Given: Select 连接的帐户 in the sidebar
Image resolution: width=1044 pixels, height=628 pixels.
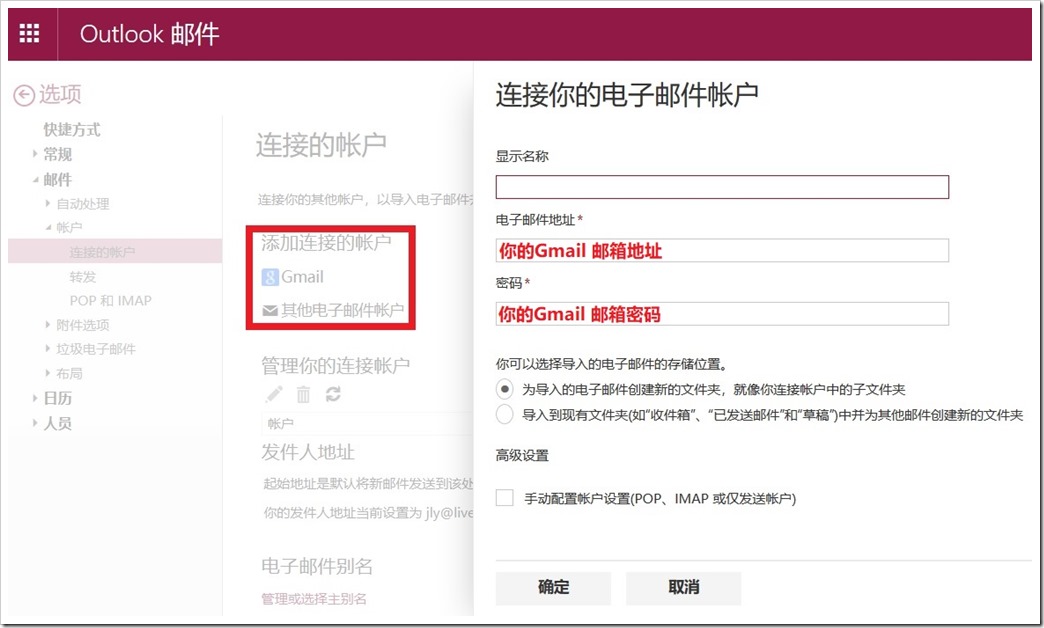Looking at the screenshot, I should coord(115,252).
